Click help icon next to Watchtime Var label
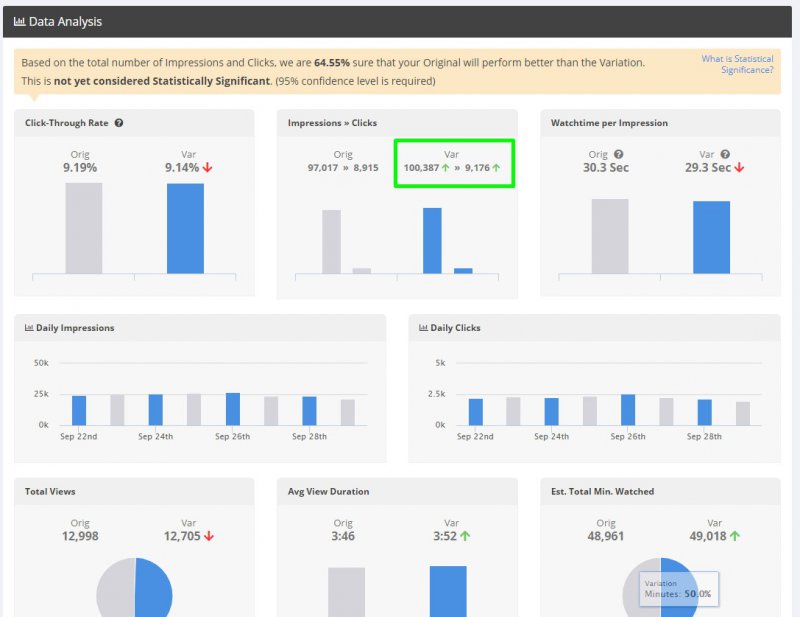Image resolution: width=800 pixels, height=617 pixels. coord(725,155)
